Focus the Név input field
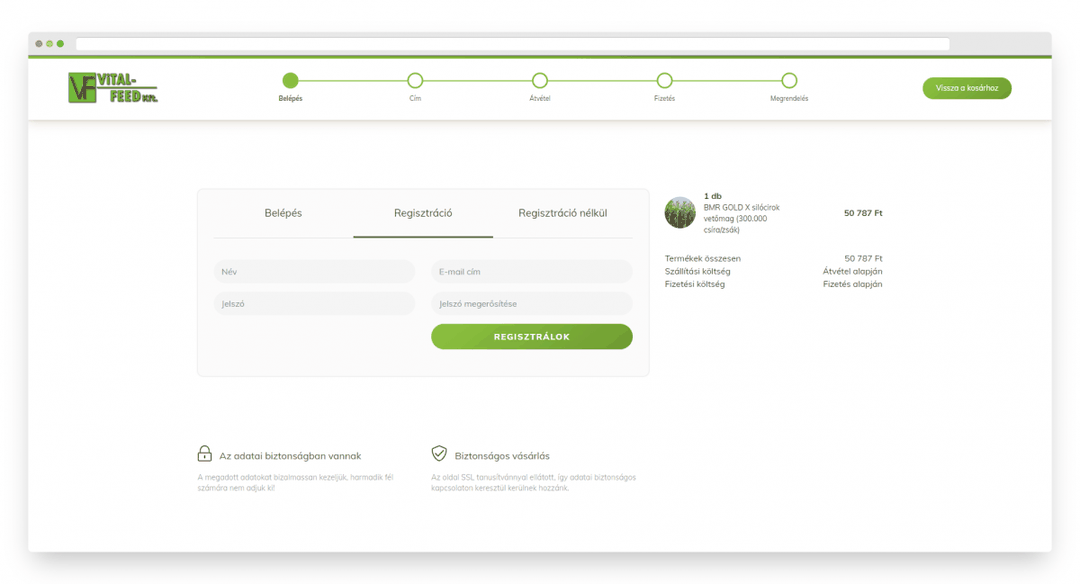 click(x=314, y=272)
